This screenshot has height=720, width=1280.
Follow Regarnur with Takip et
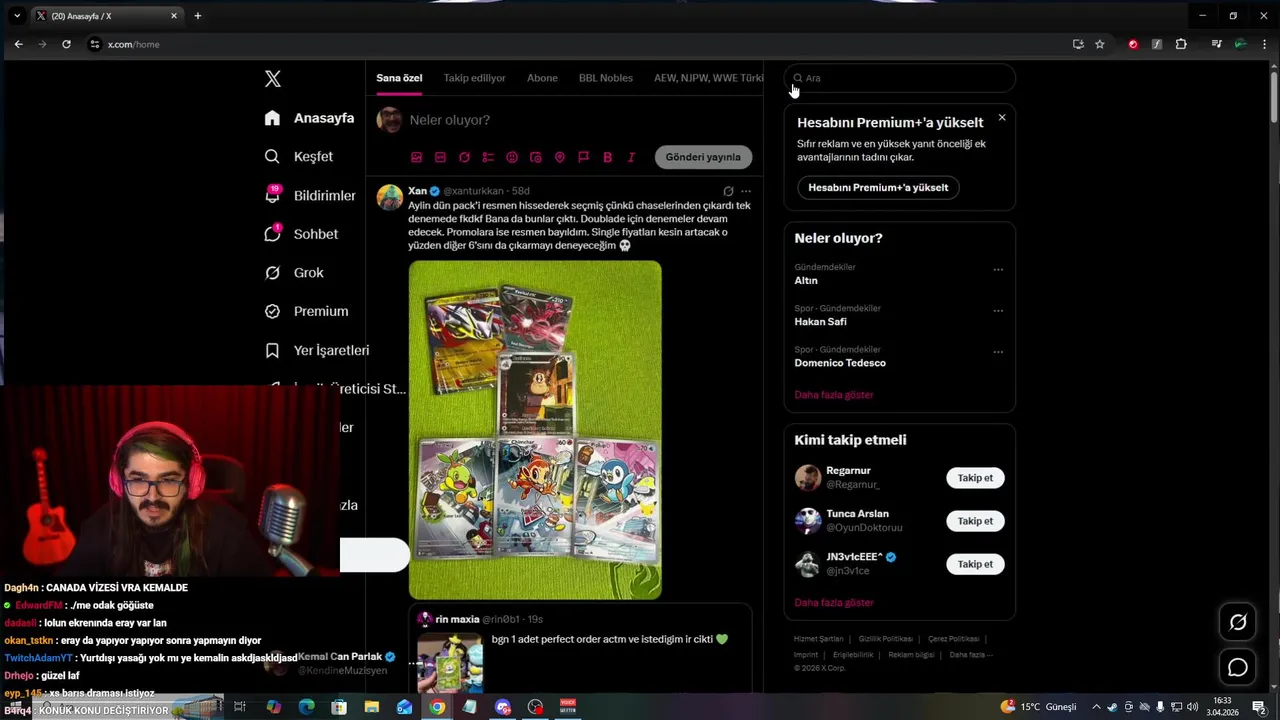(x=975, y=478)
